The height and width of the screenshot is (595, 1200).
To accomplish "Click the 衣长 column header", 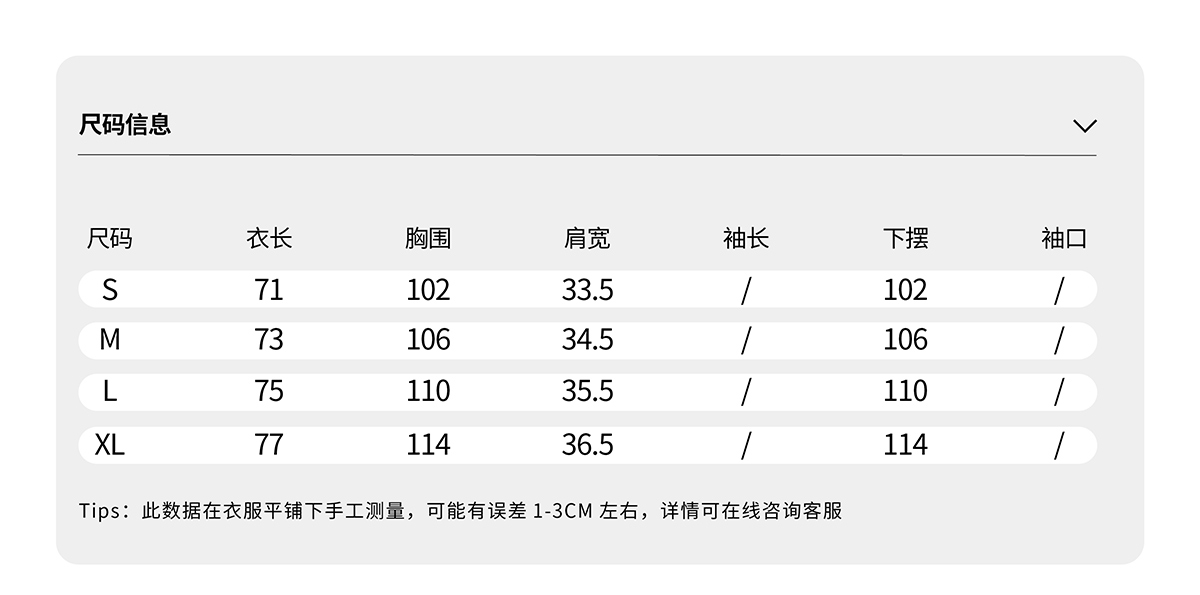I will pos(269,239).
